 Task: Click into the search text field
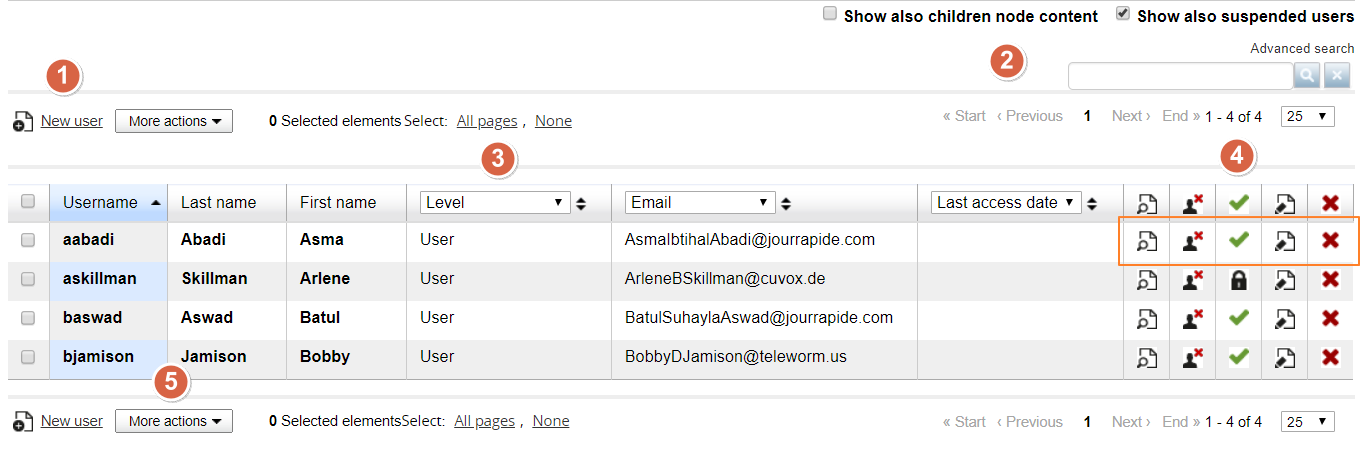[1180, 76]
